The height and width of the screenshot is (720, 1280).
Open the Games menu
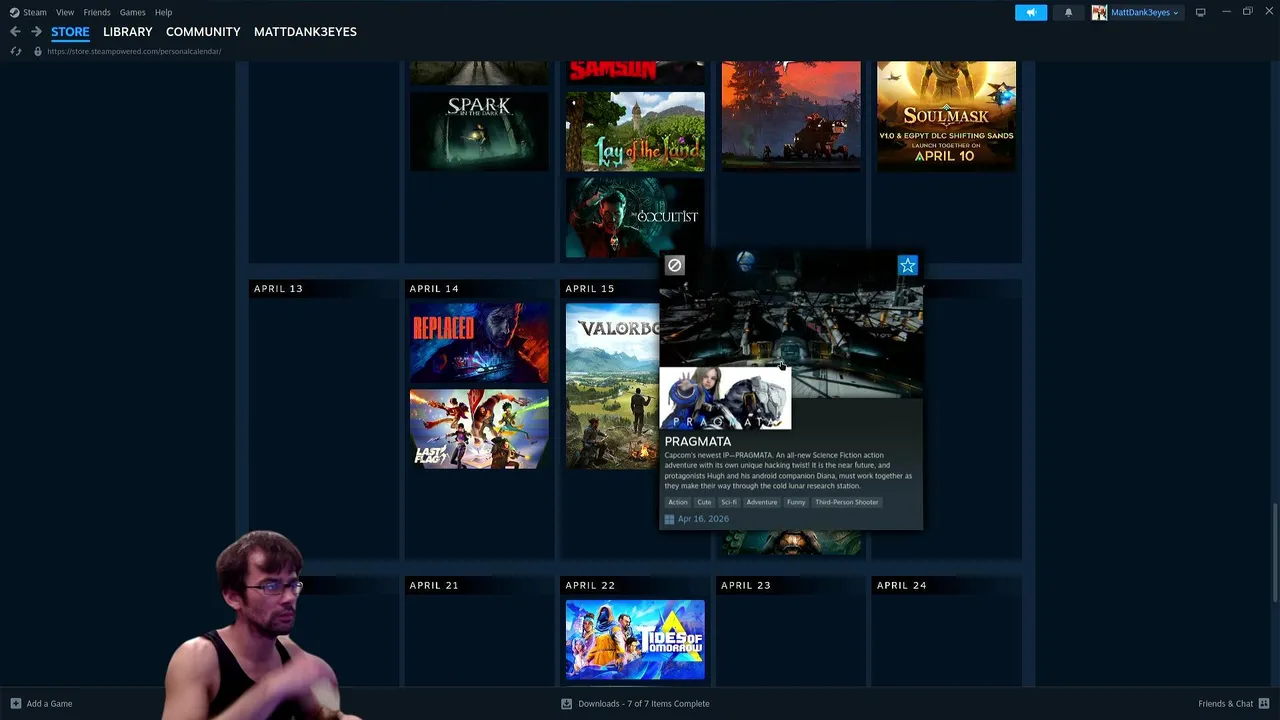(x=132, y=12)
